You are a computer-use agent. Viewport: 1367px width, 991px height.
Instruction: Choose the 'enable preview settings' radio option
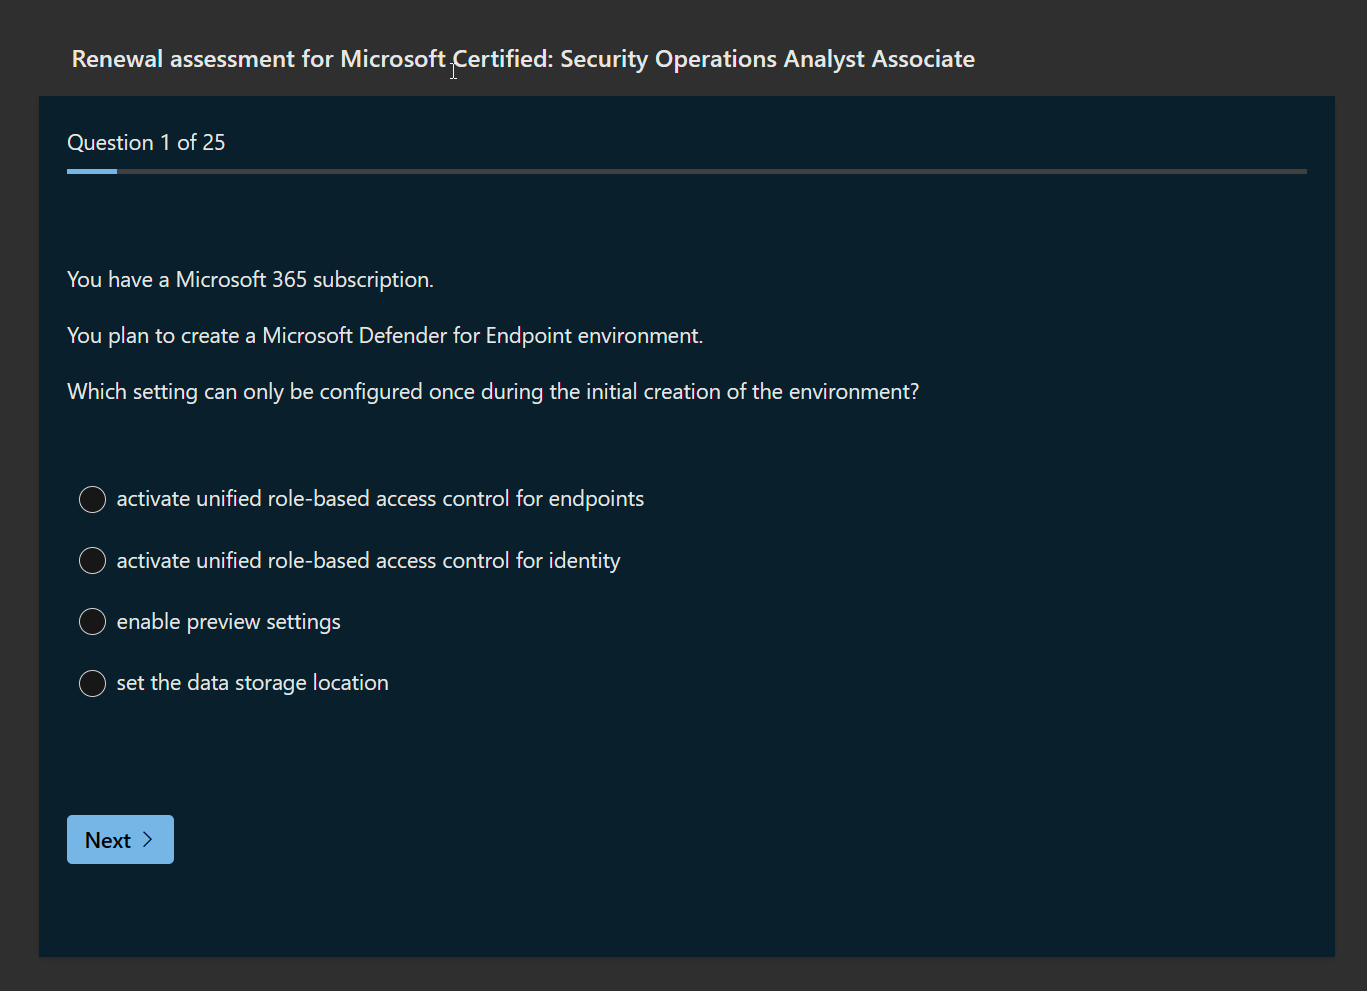click(x=92, y=622)
